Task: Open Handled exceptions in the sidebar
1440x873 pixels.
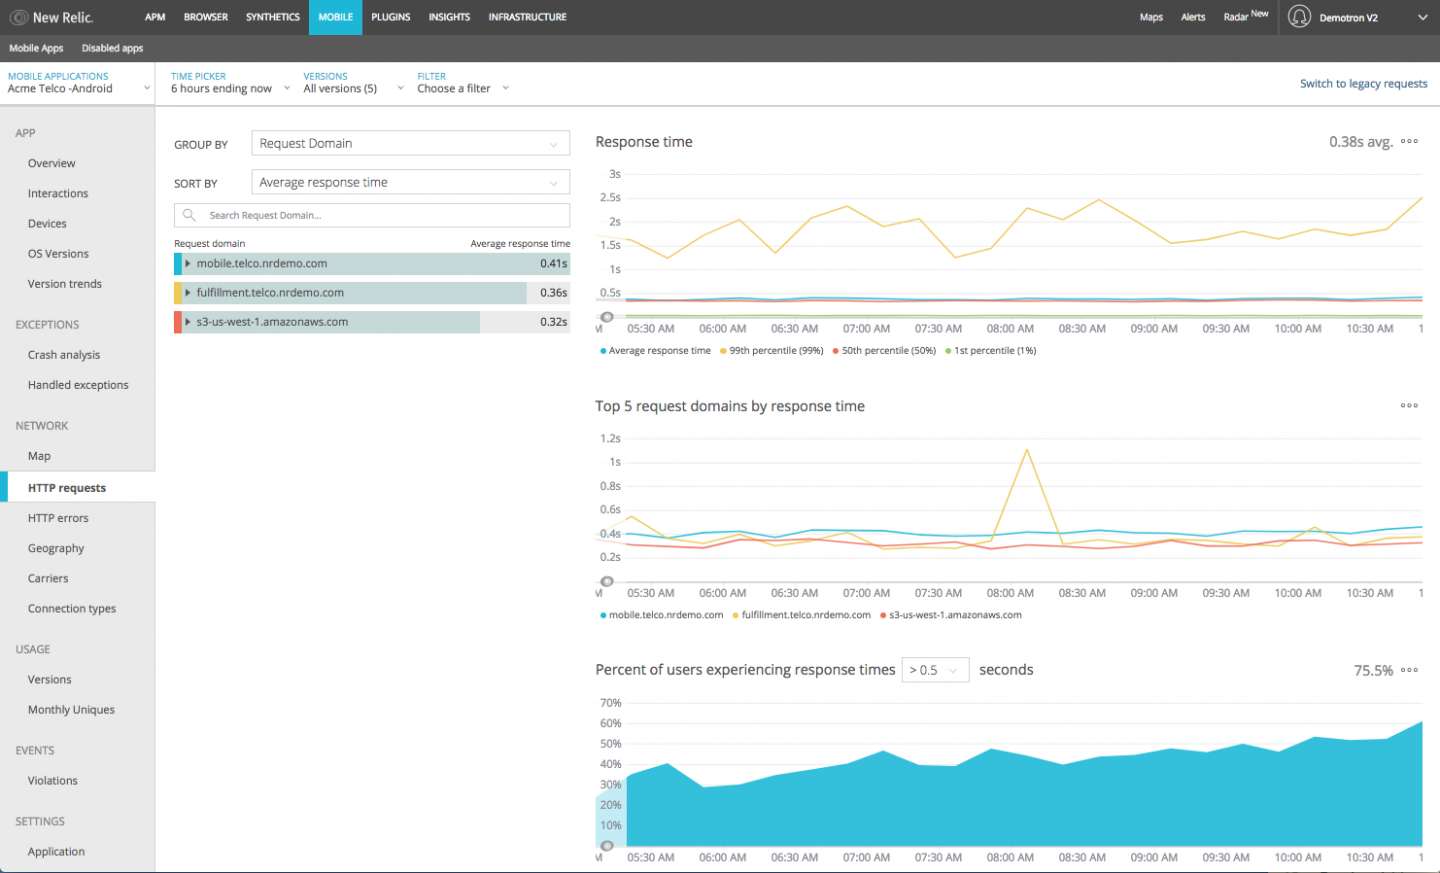Action: [x=78, y=384]
